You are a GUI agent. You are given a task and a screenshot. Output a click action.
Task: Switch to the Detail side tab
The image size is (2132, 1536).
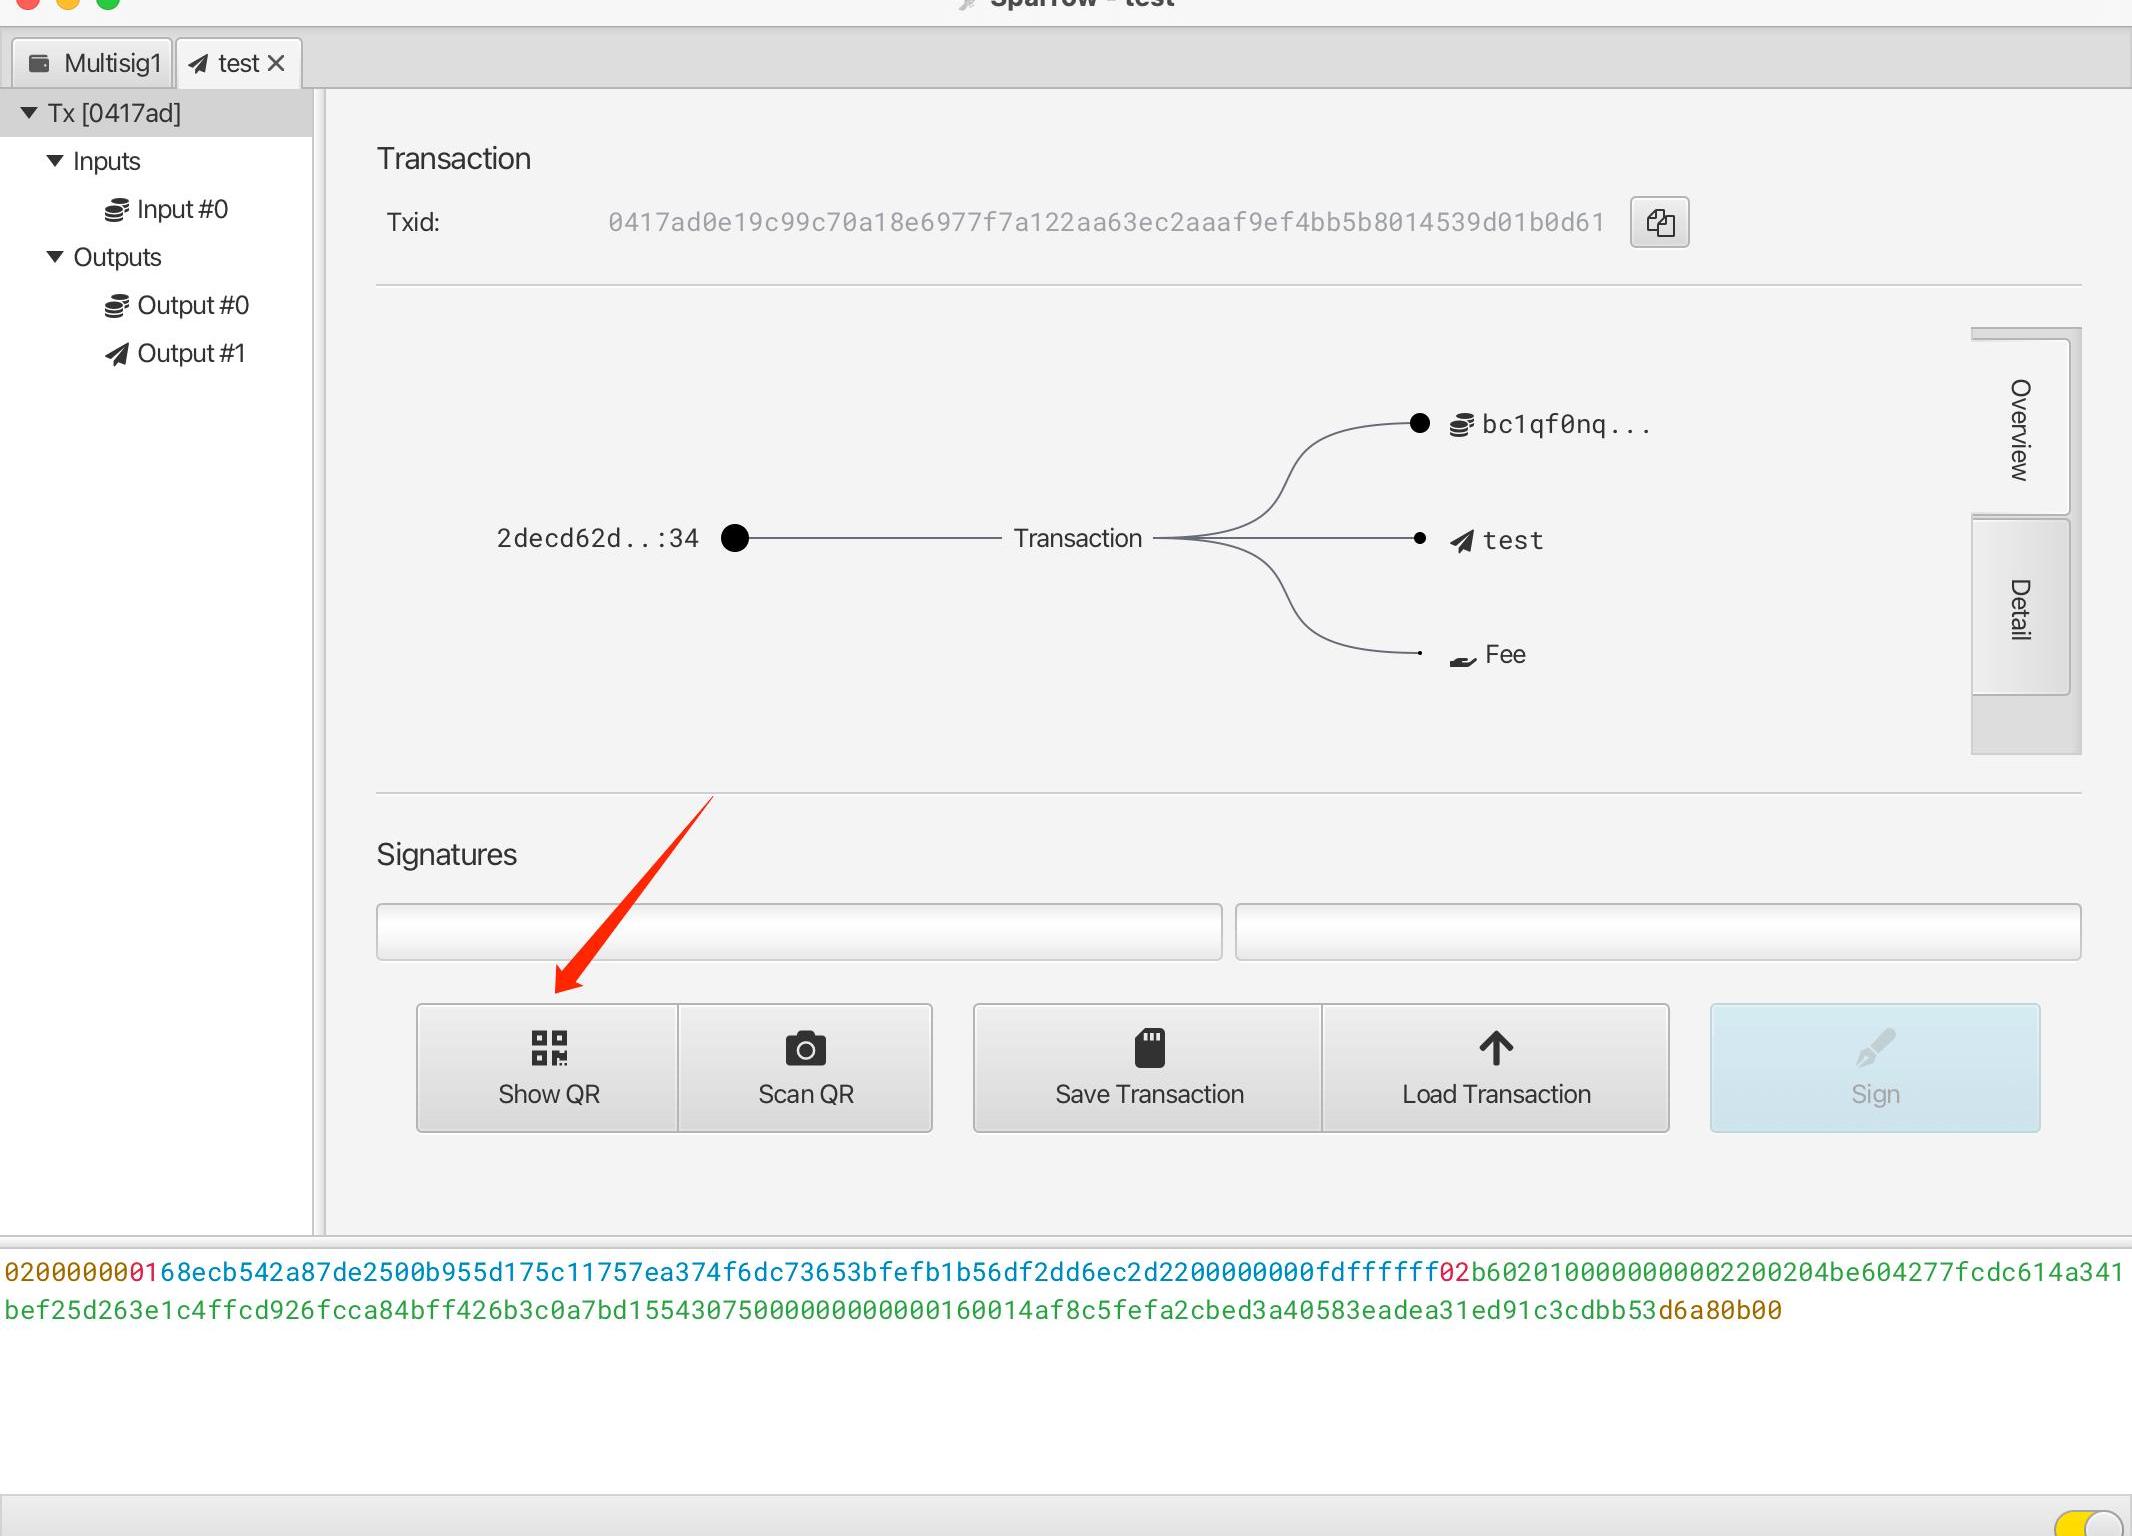pos(2020,607)
